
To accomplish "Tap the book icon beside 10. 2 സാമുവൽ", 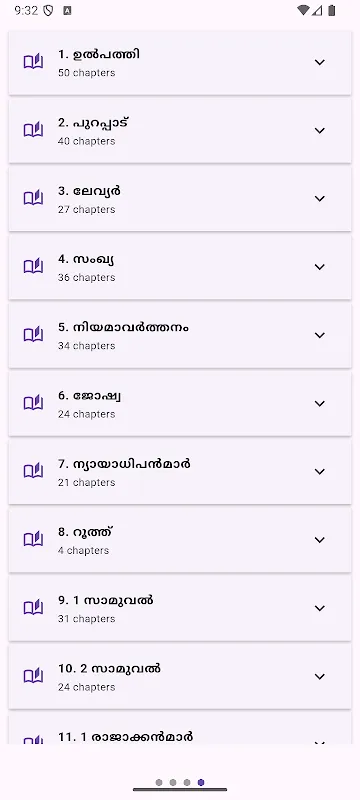I will click(33, 677).
